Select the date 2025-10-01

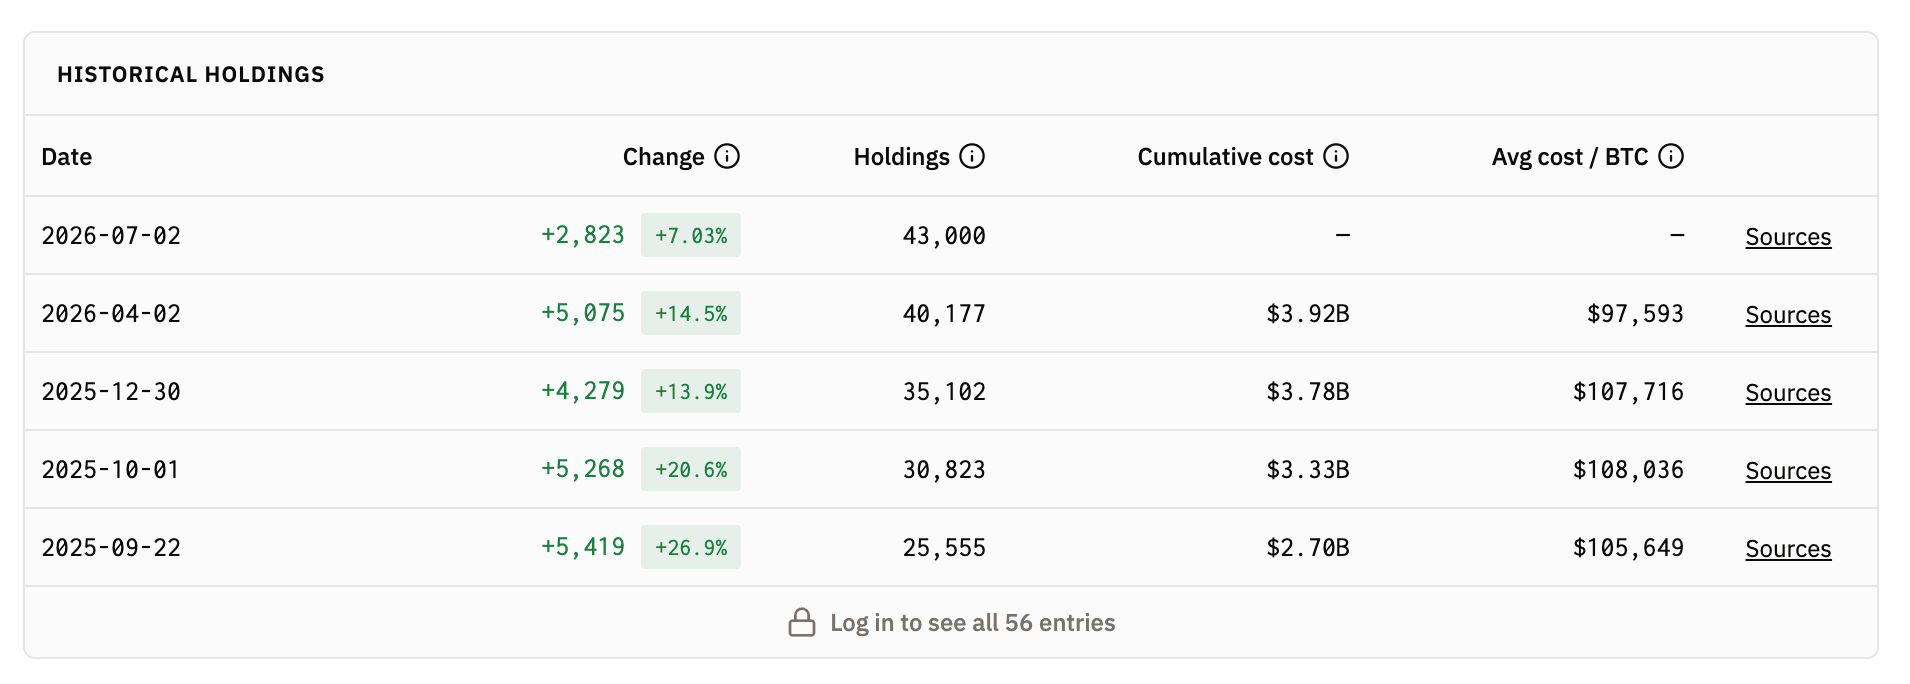coord(111,470)
